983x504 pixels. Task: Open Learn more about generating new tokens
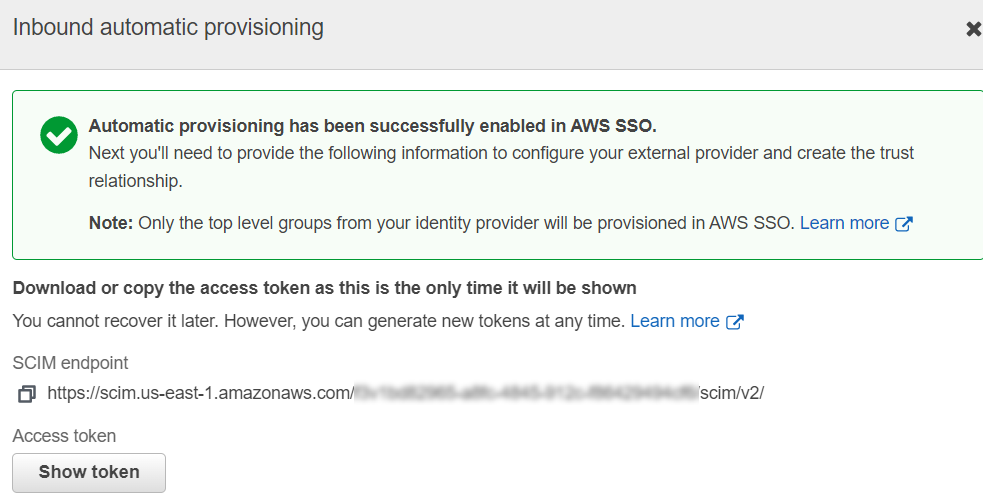(674, 321)
